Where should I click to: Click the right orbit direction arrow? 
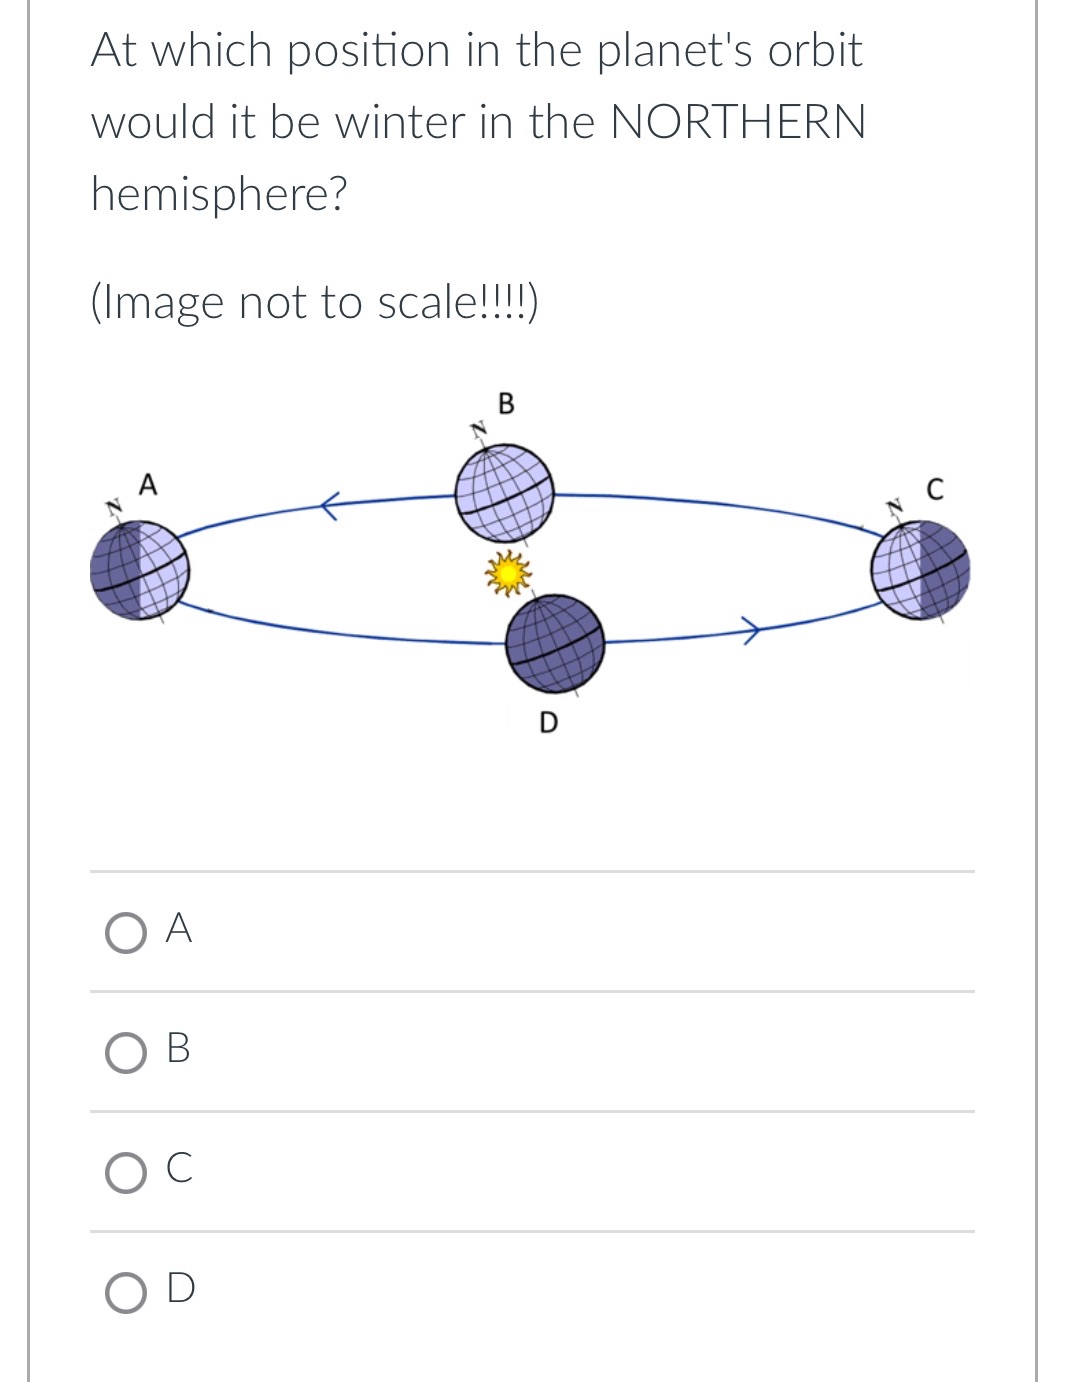[x=752, y=630]
